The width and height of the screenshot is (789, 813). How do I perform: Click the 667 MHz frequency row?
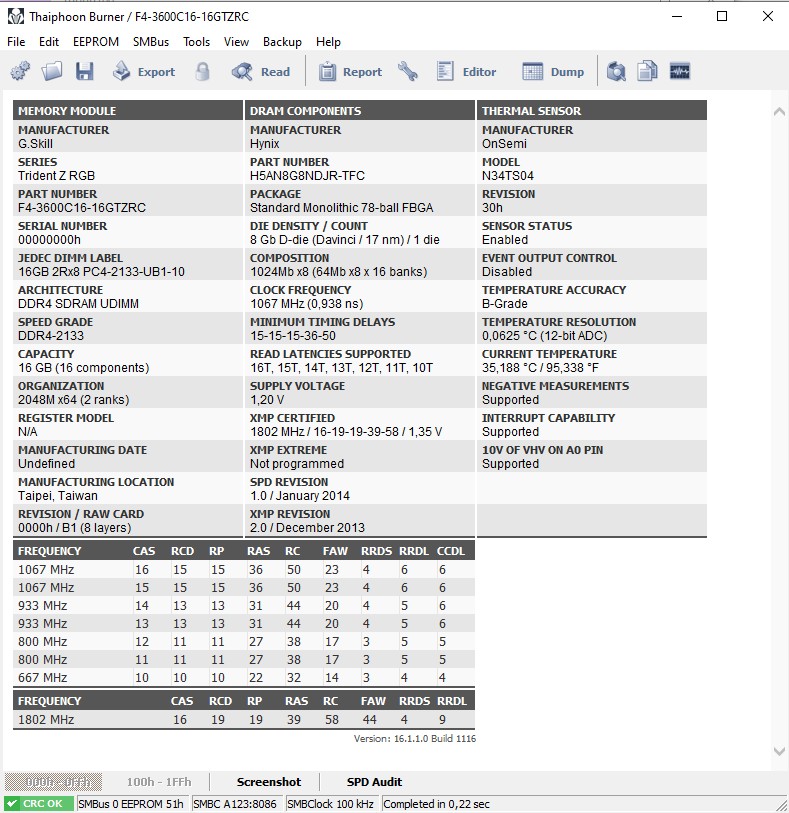coord(244,678)
